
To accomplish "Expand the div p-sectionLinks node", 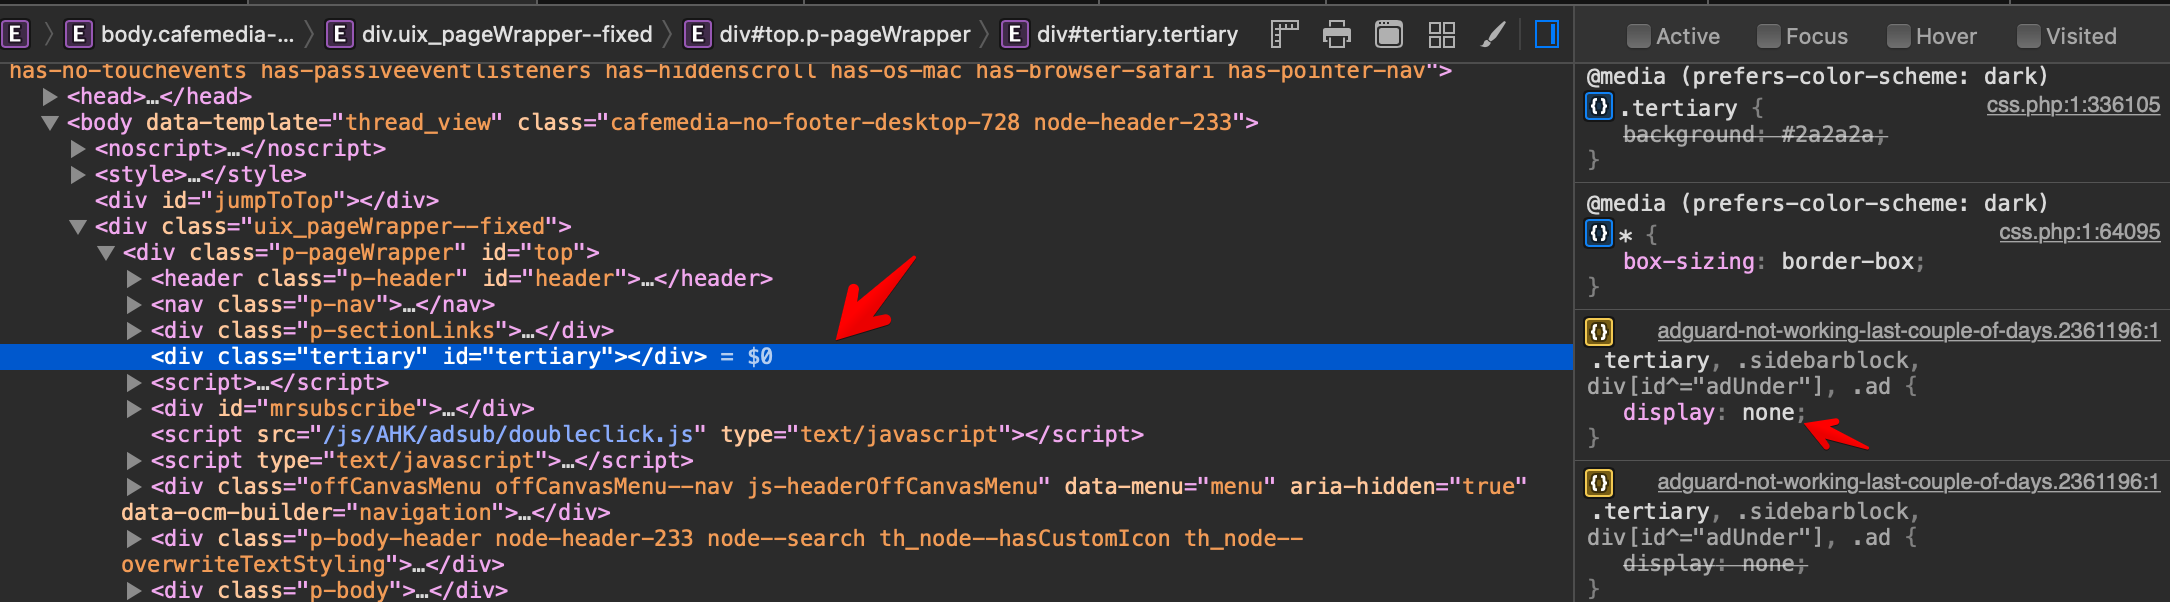I will click(134, 331).
